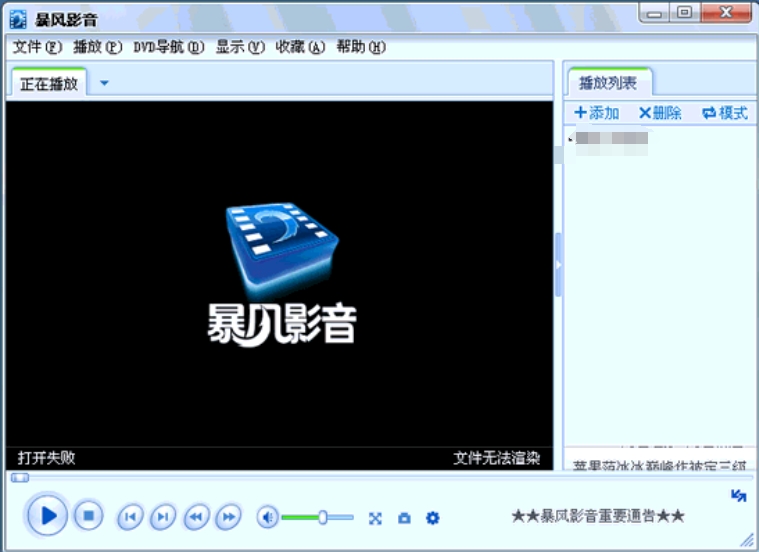The width and height of the screenshot is (759, 552).
Task: Click the seek bar handle
Action: (x=20, y=478)
